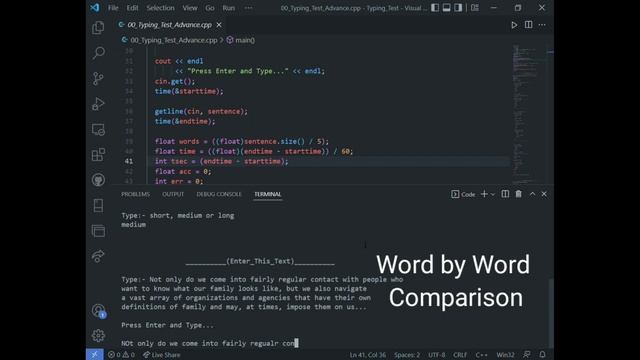
Task: Click the Win32 configuration status item
Action: pos(505,355)
